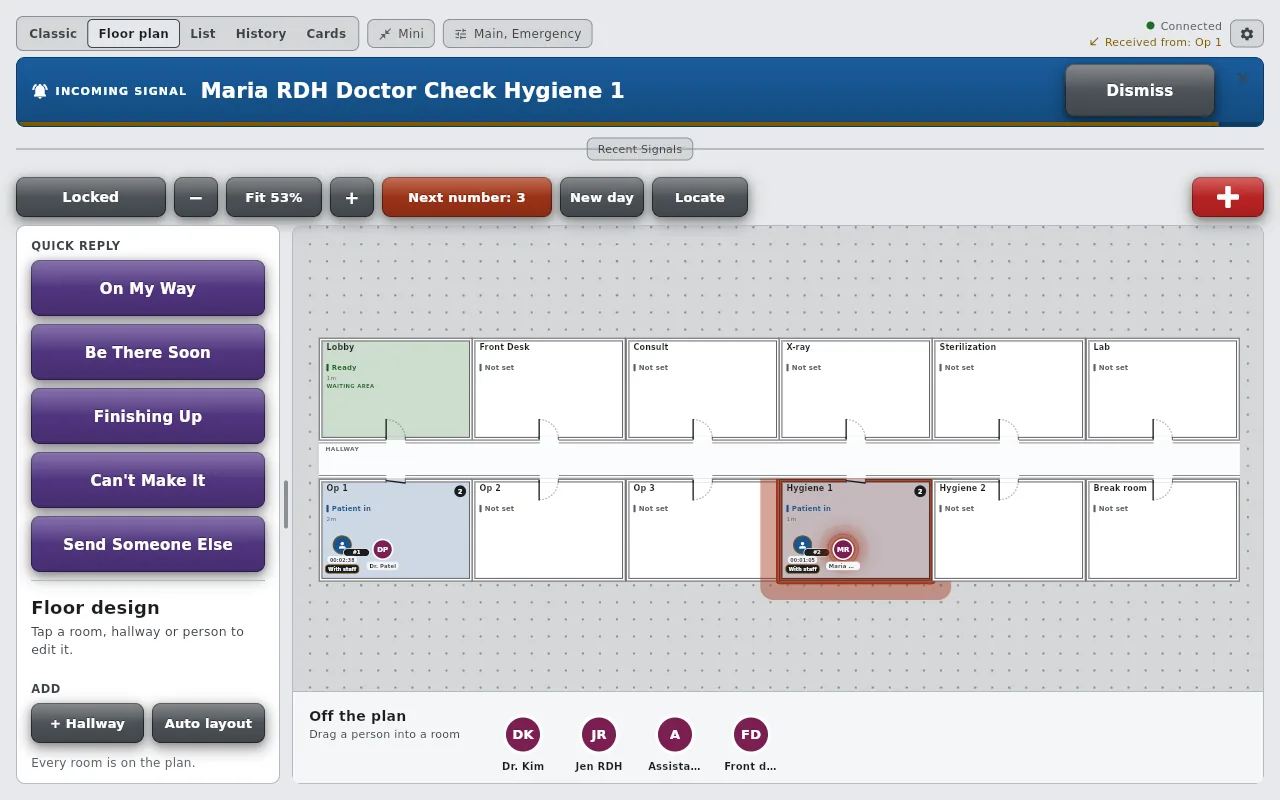Zoom out with the minus button
The image size is (1280, 800).
click(196, 197)
